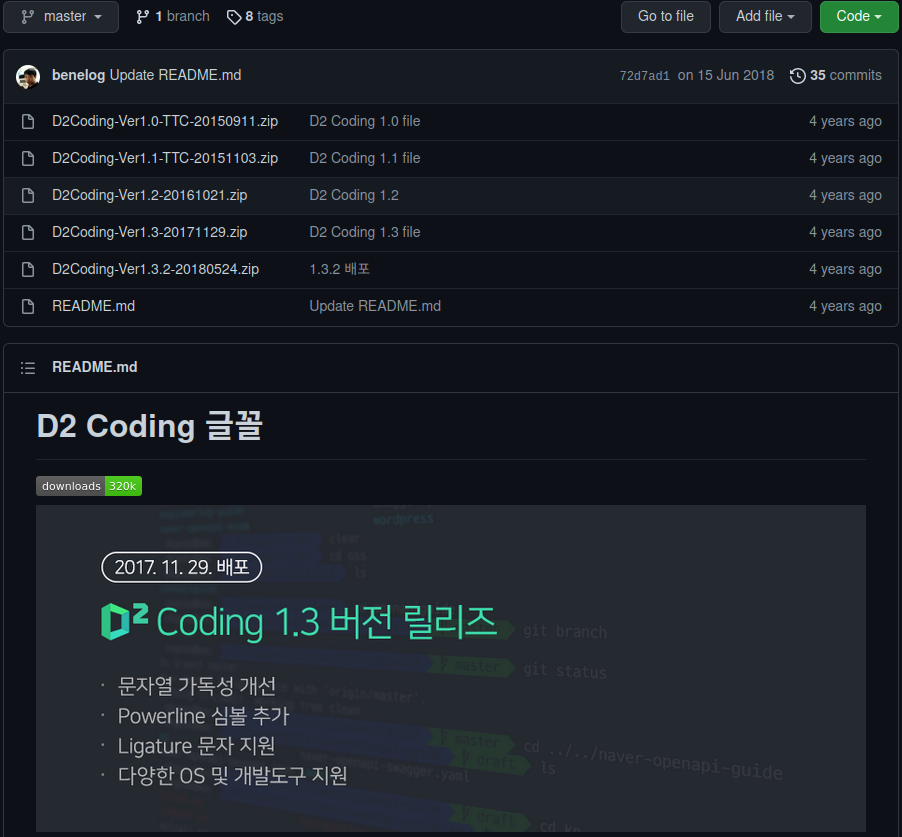Open the D2 Coding 1.3 release banner image
This screenshot has width=902, height=837.
click(x=451, y=668)
